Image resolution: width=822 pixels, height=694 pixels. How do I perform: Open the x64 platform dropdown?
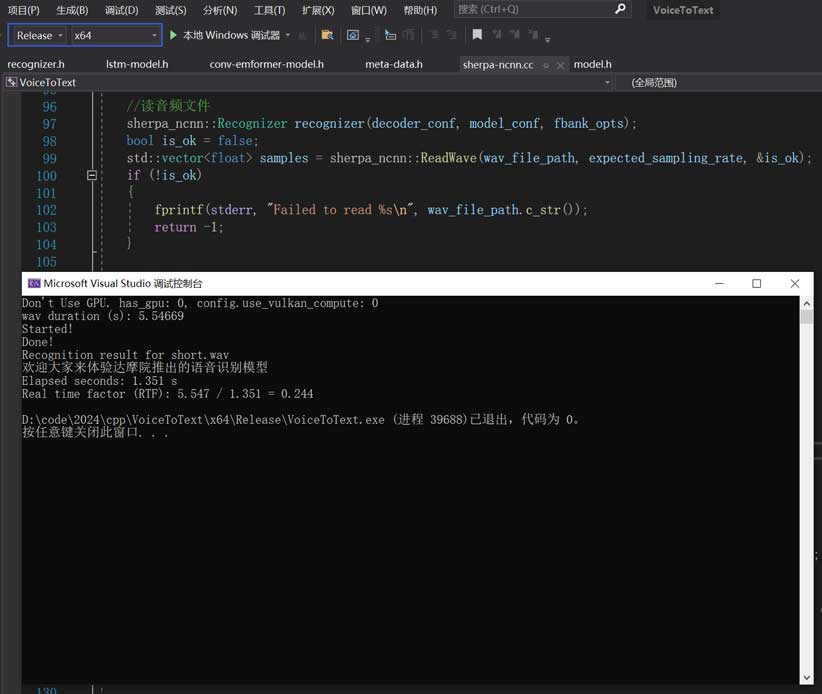click(115, 35)
